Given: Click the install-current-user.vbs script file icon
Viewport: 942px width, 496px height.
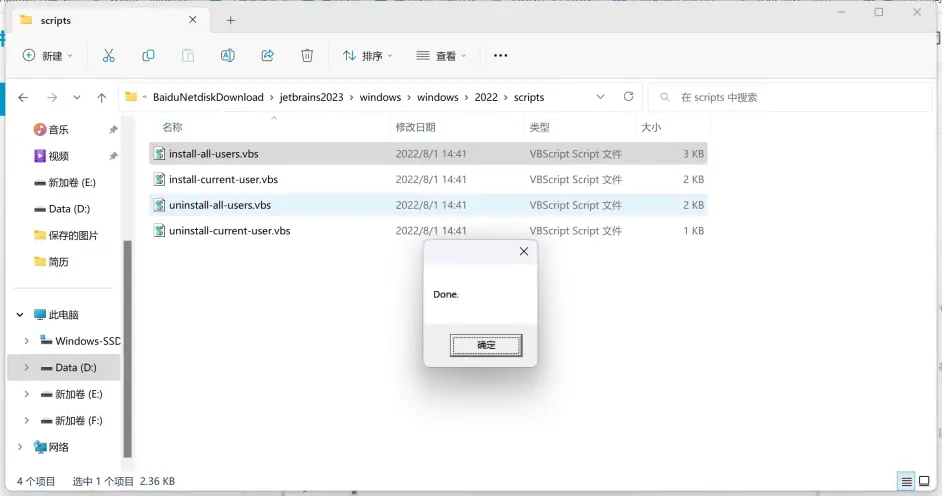Looking at the screenshot, I should click(x=159, y=179).
